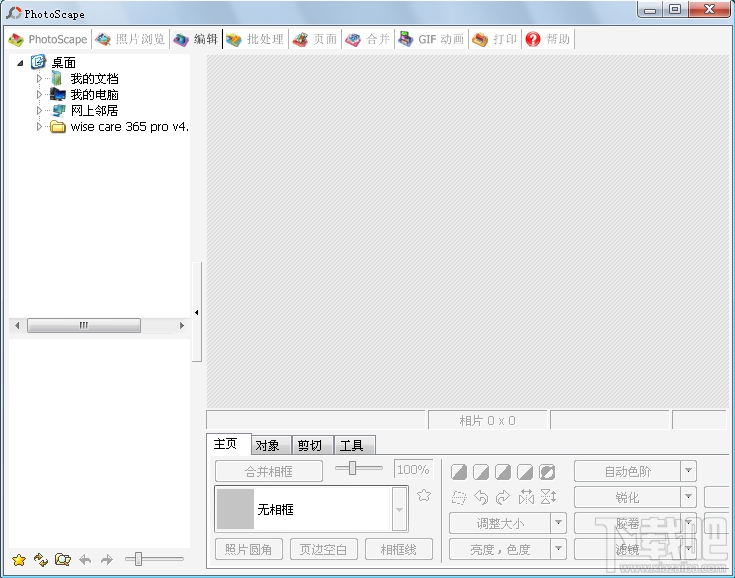Image resolution: width=735 pixels, height=578 pixels.
Task: Rotate the photo counterclockwise
Action: point(481,497)
